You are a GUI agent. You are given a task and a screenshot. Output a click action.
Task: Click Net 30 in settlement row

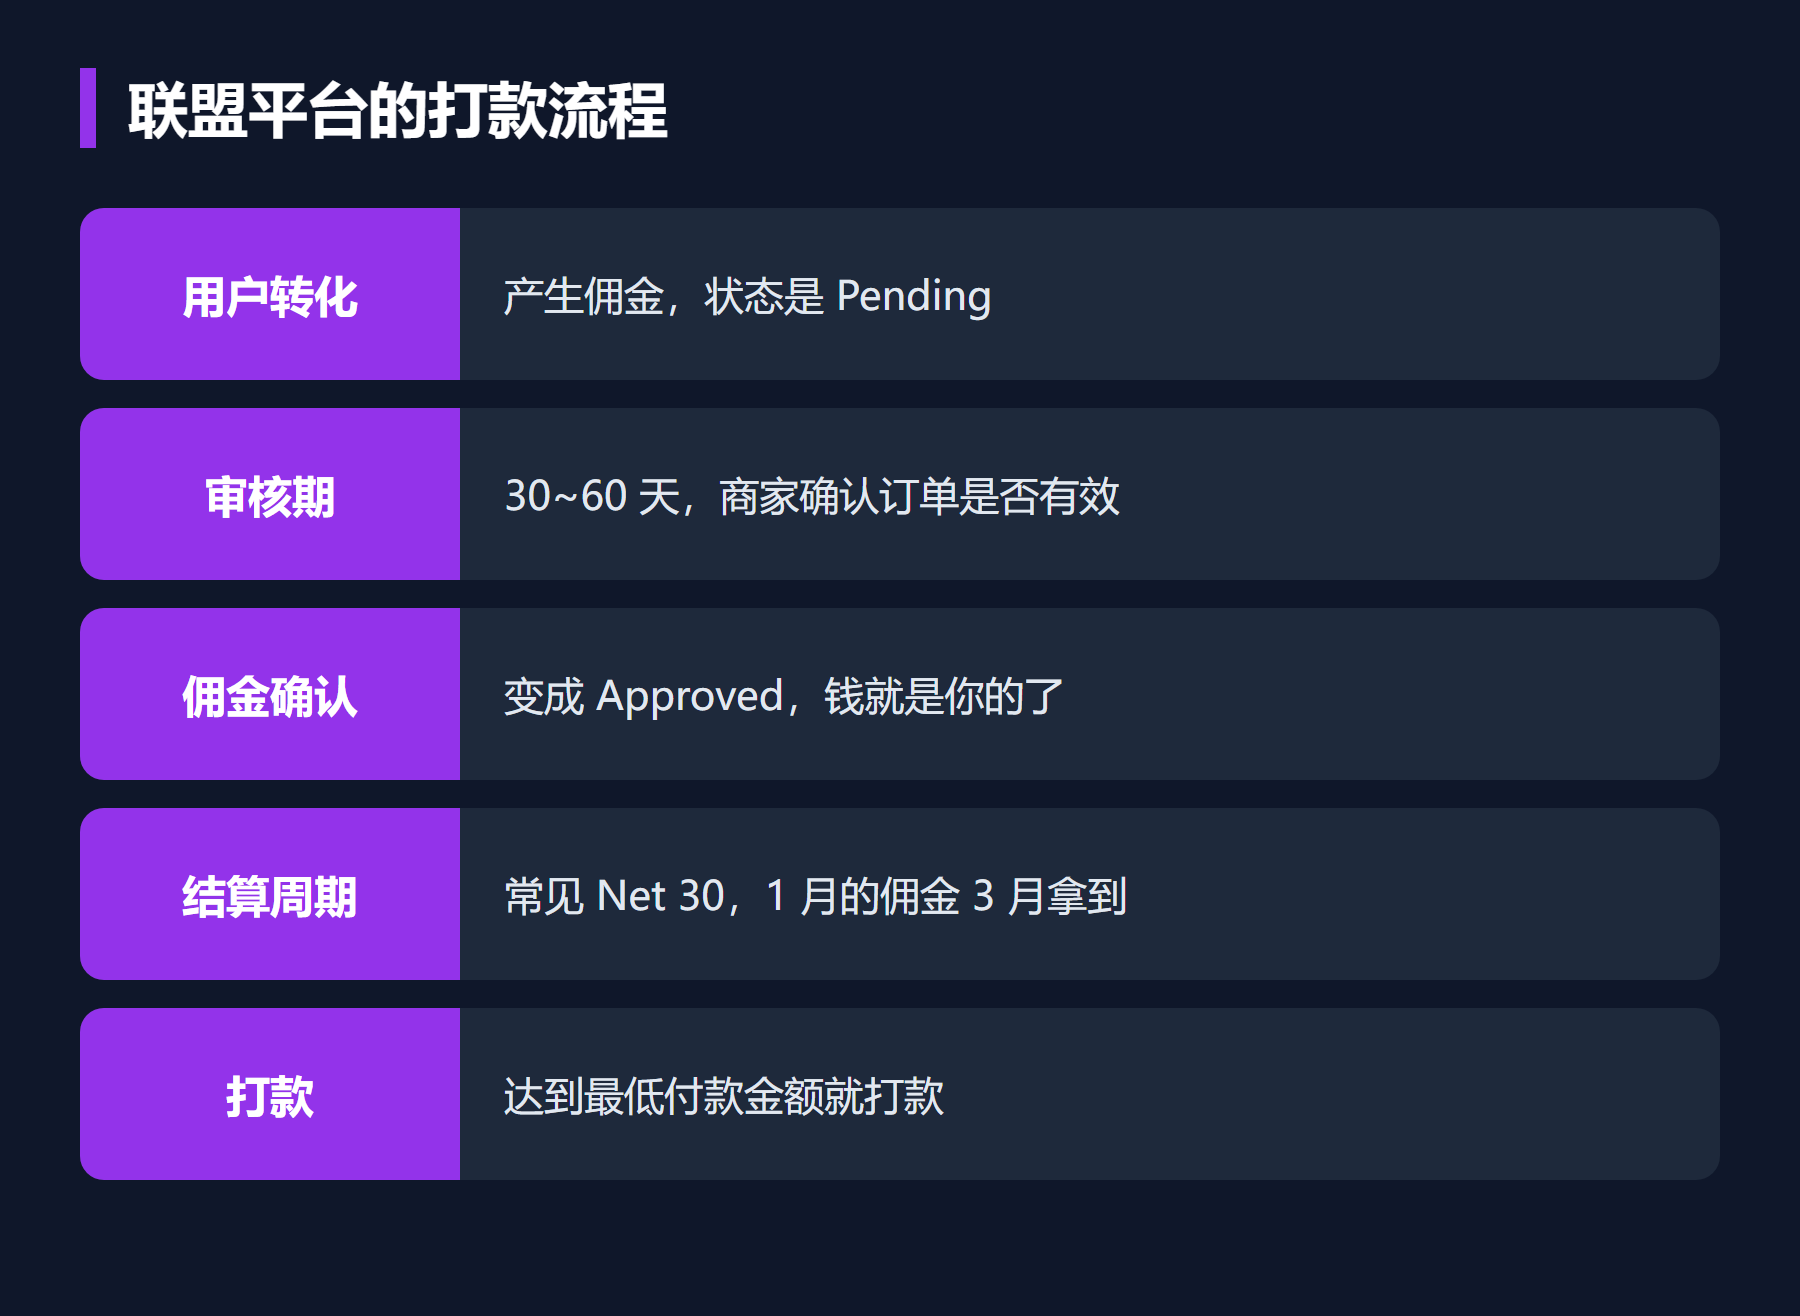coord(661,896)
